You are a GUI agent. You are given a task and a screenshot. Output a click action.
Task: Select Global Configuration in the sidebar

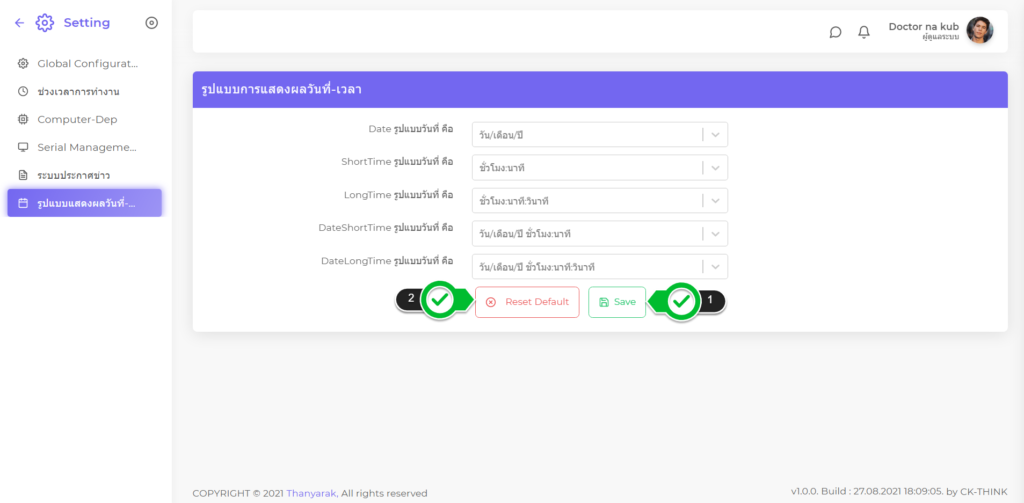pos(86,63)
